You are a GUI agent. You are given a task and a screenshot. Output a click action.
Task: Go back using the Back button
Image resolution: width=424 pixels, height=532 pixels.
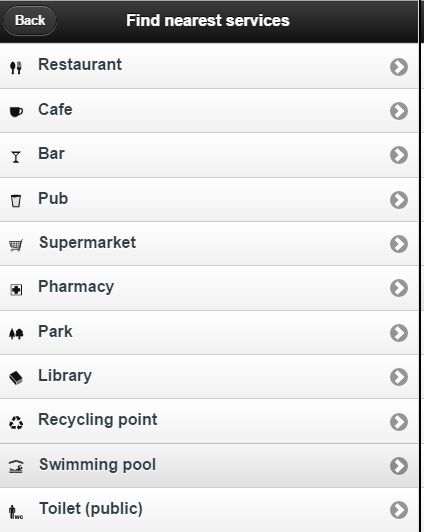[x=30, y=21]
